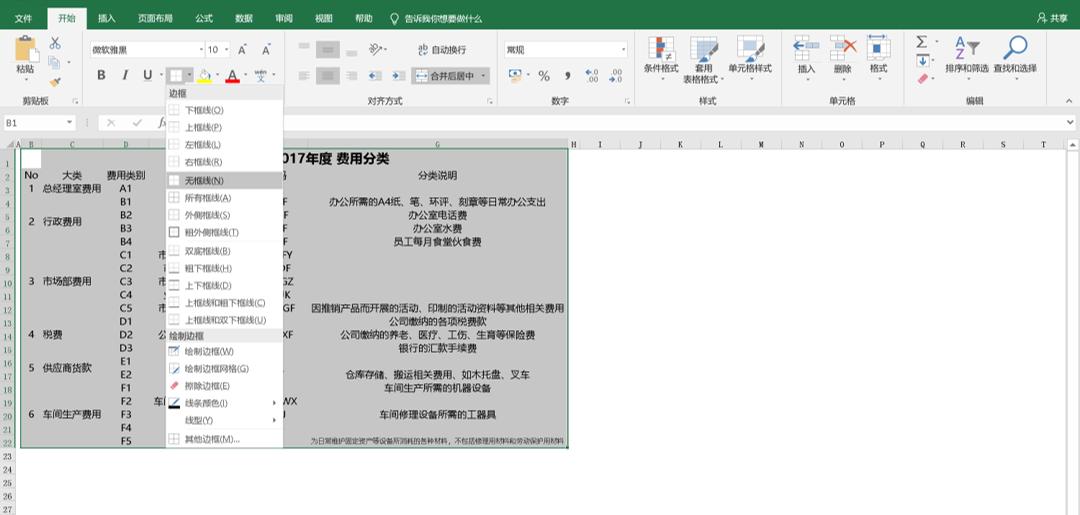Toggle top vertical alignment

point(304,50)
